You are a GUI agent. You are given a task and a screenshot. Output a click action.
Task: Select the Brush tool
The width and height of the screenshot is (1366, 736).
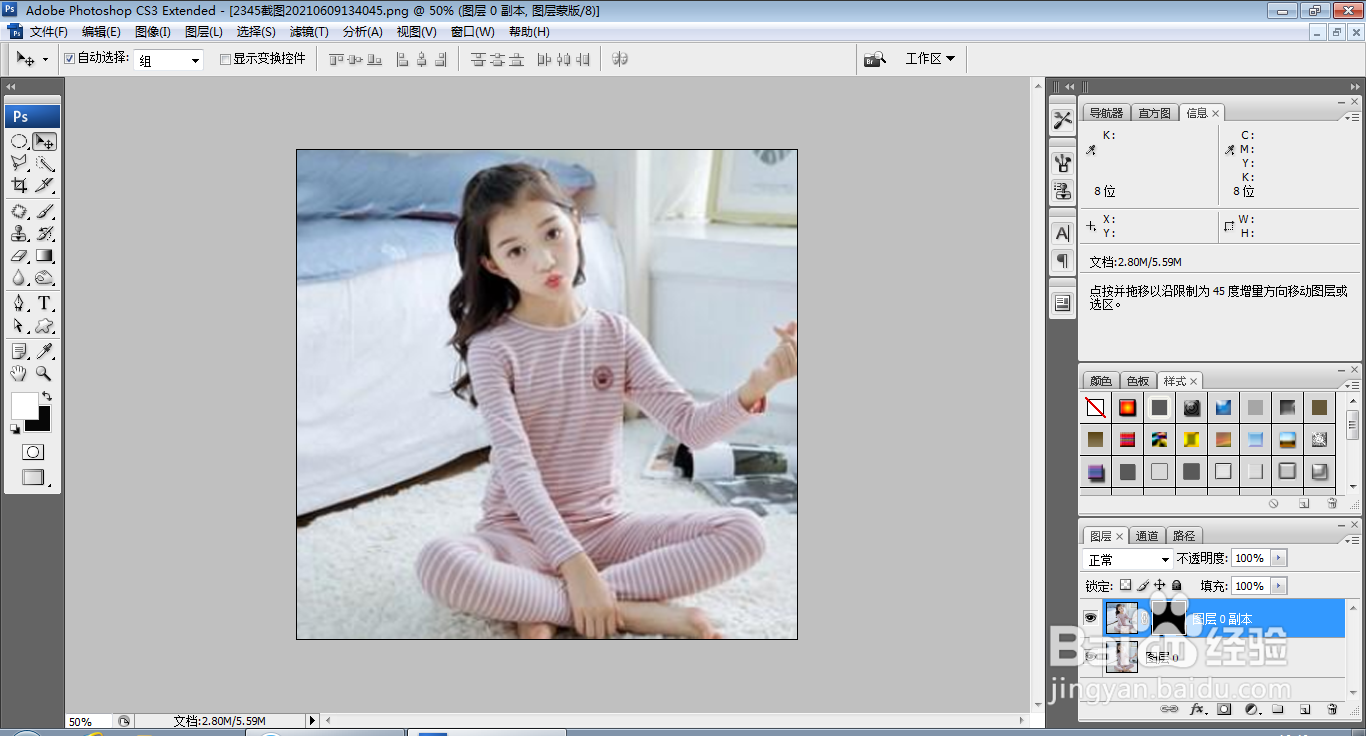pos(44,212)
